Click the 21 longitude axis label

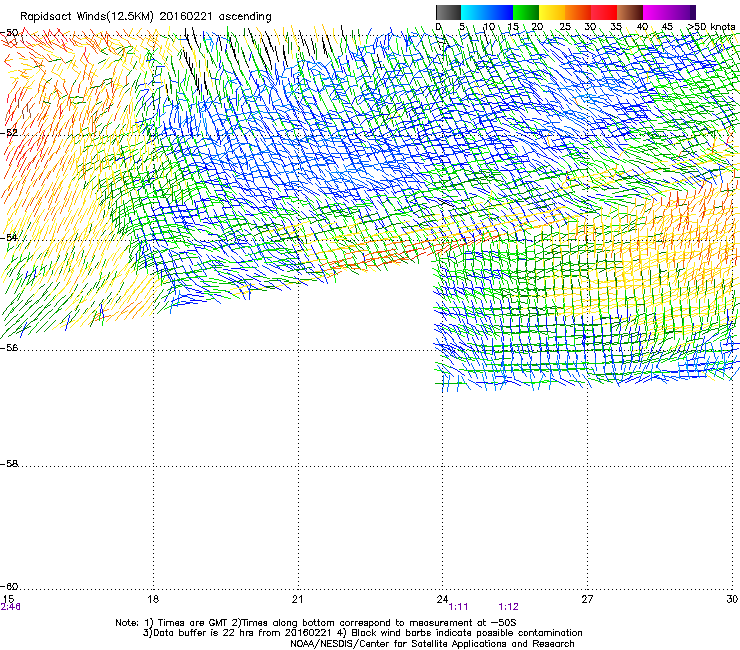297,599
